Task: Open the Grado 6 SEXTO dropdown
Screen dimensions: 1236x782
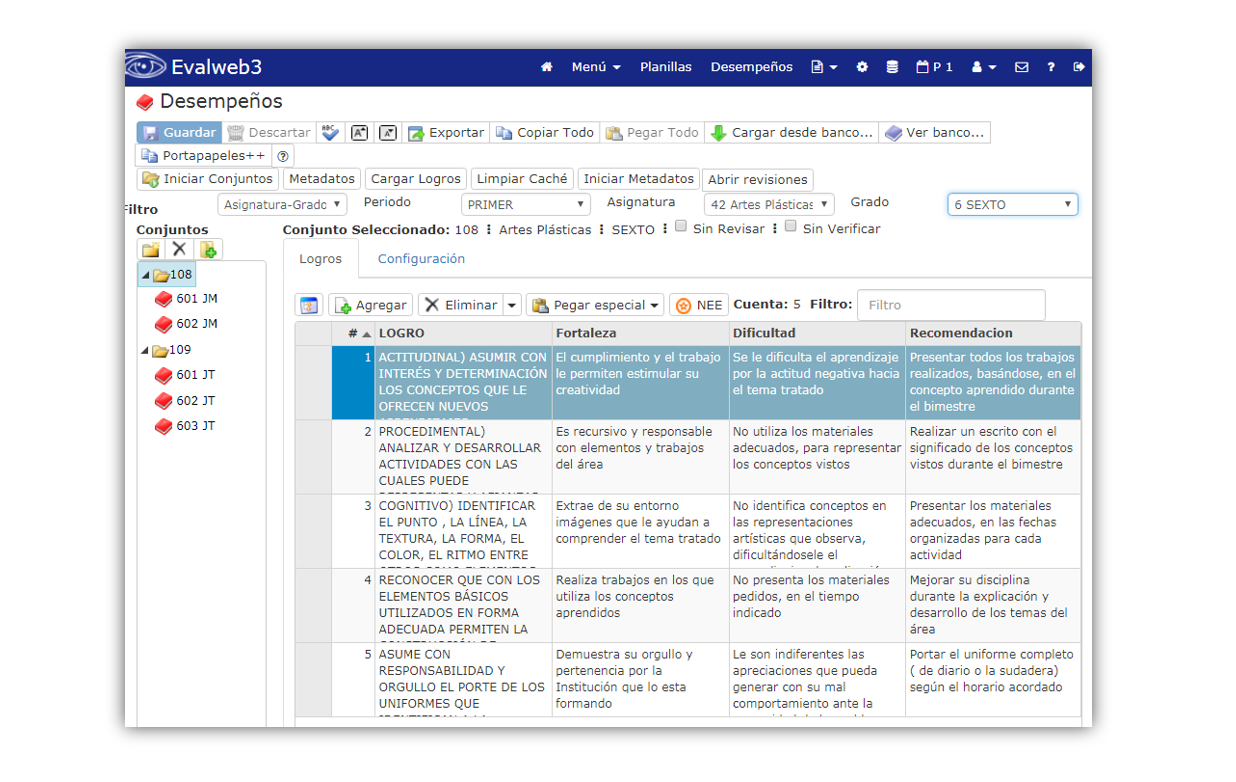Action: coord(1012,204)
